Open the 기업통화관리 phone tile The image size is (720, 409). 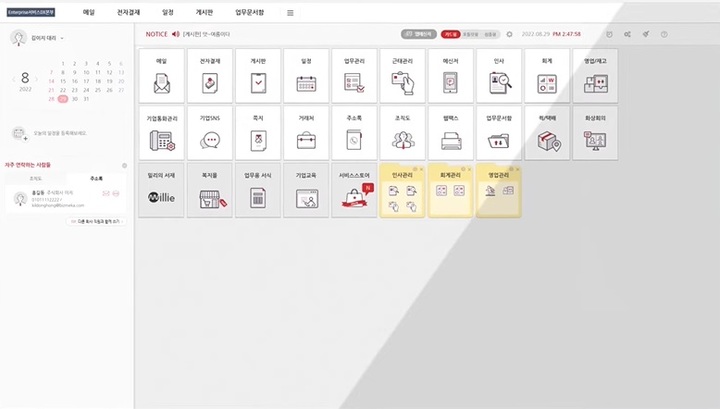pyautogui.click(x=162, y=133)
